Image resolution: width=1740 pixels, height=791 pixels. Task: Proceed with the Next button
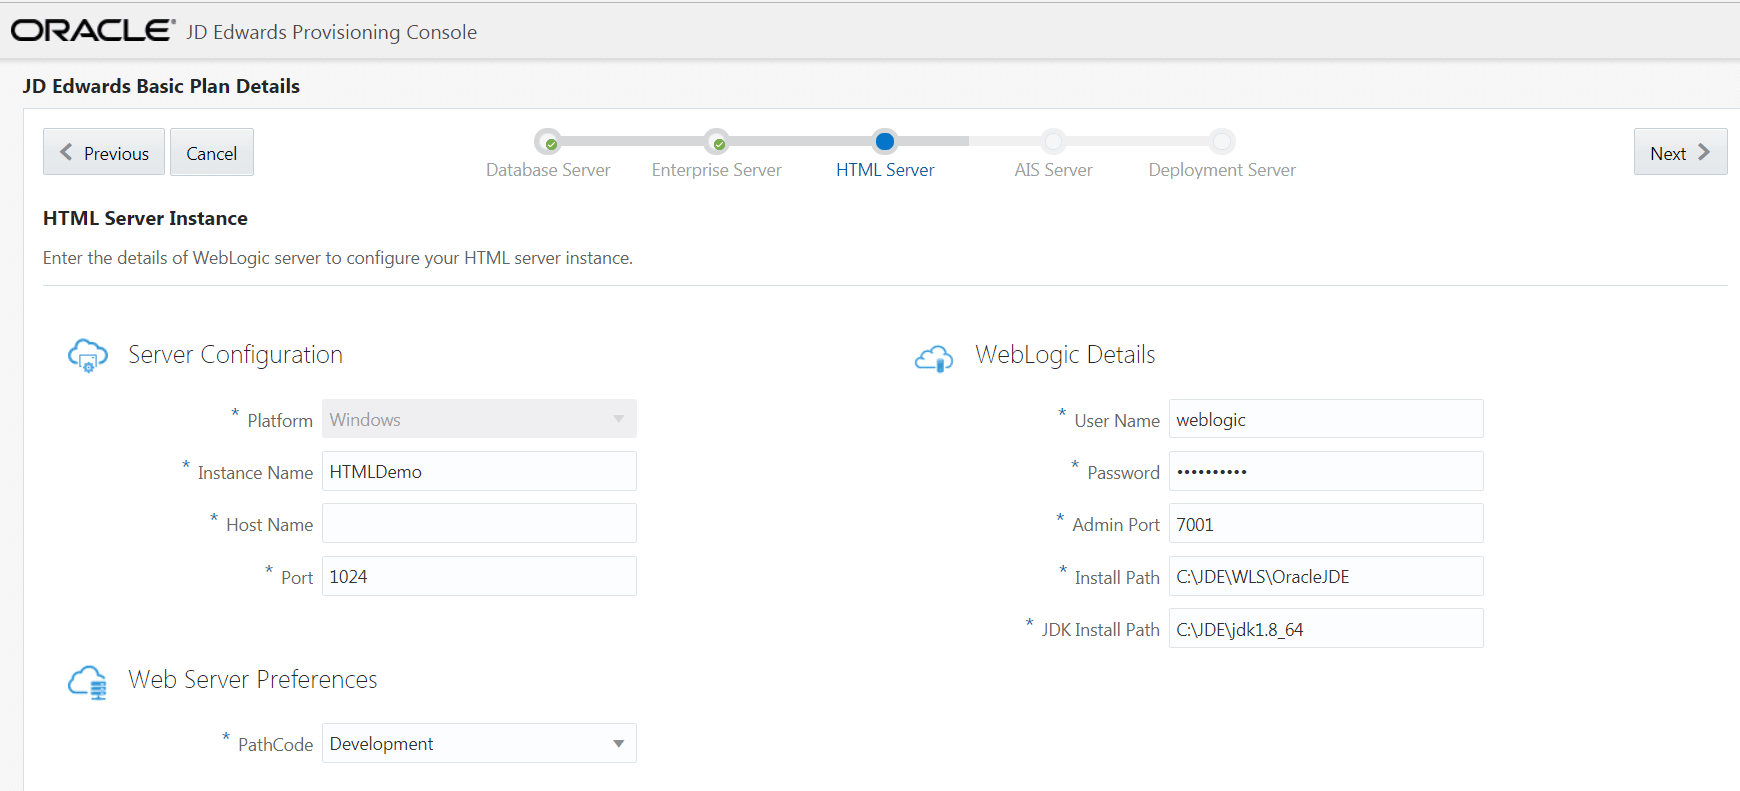tap(1680, 152)
